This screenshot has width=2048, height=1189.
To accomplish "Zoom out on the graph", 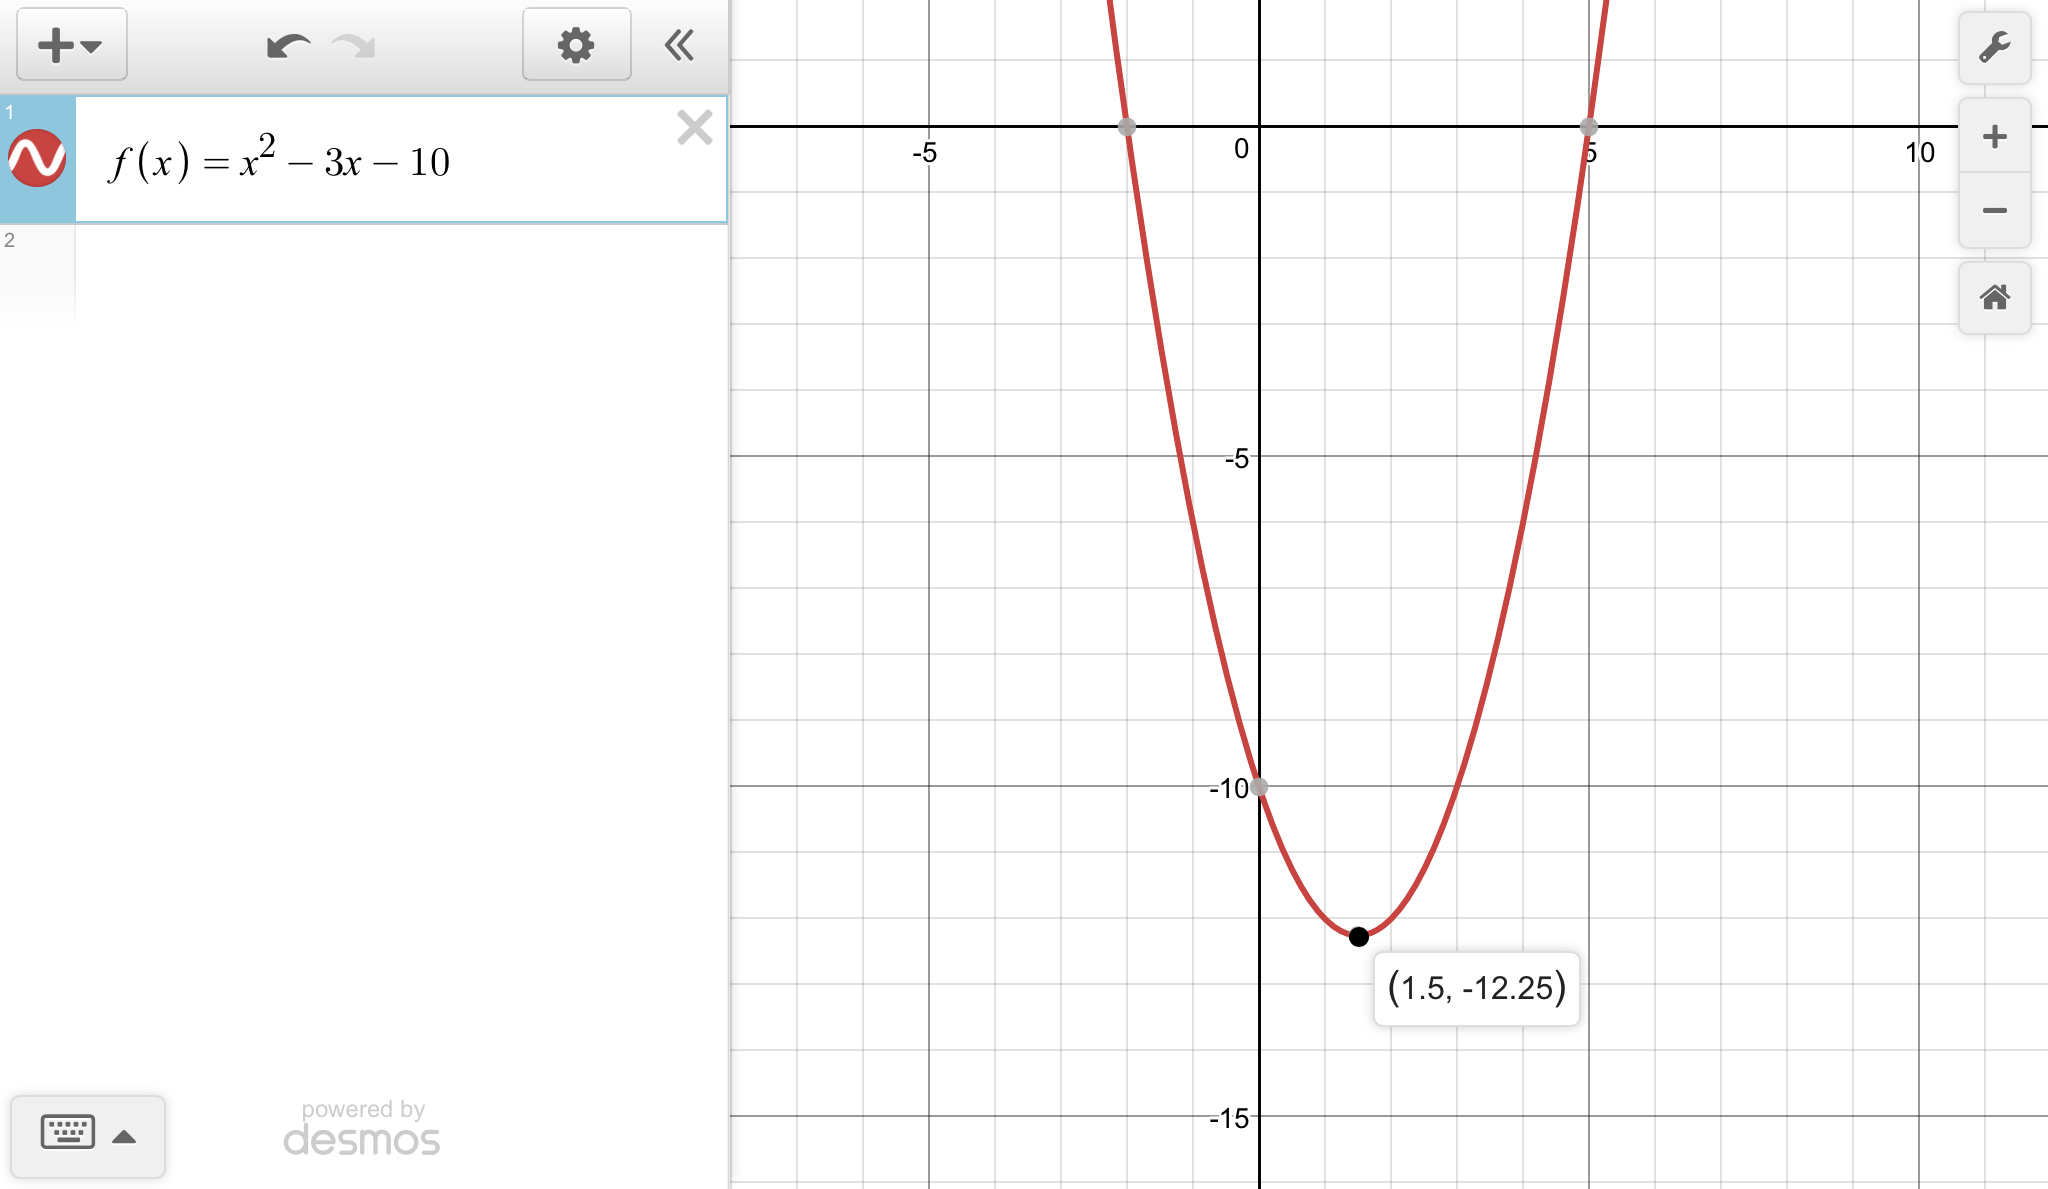I will tap(1994, 210).
